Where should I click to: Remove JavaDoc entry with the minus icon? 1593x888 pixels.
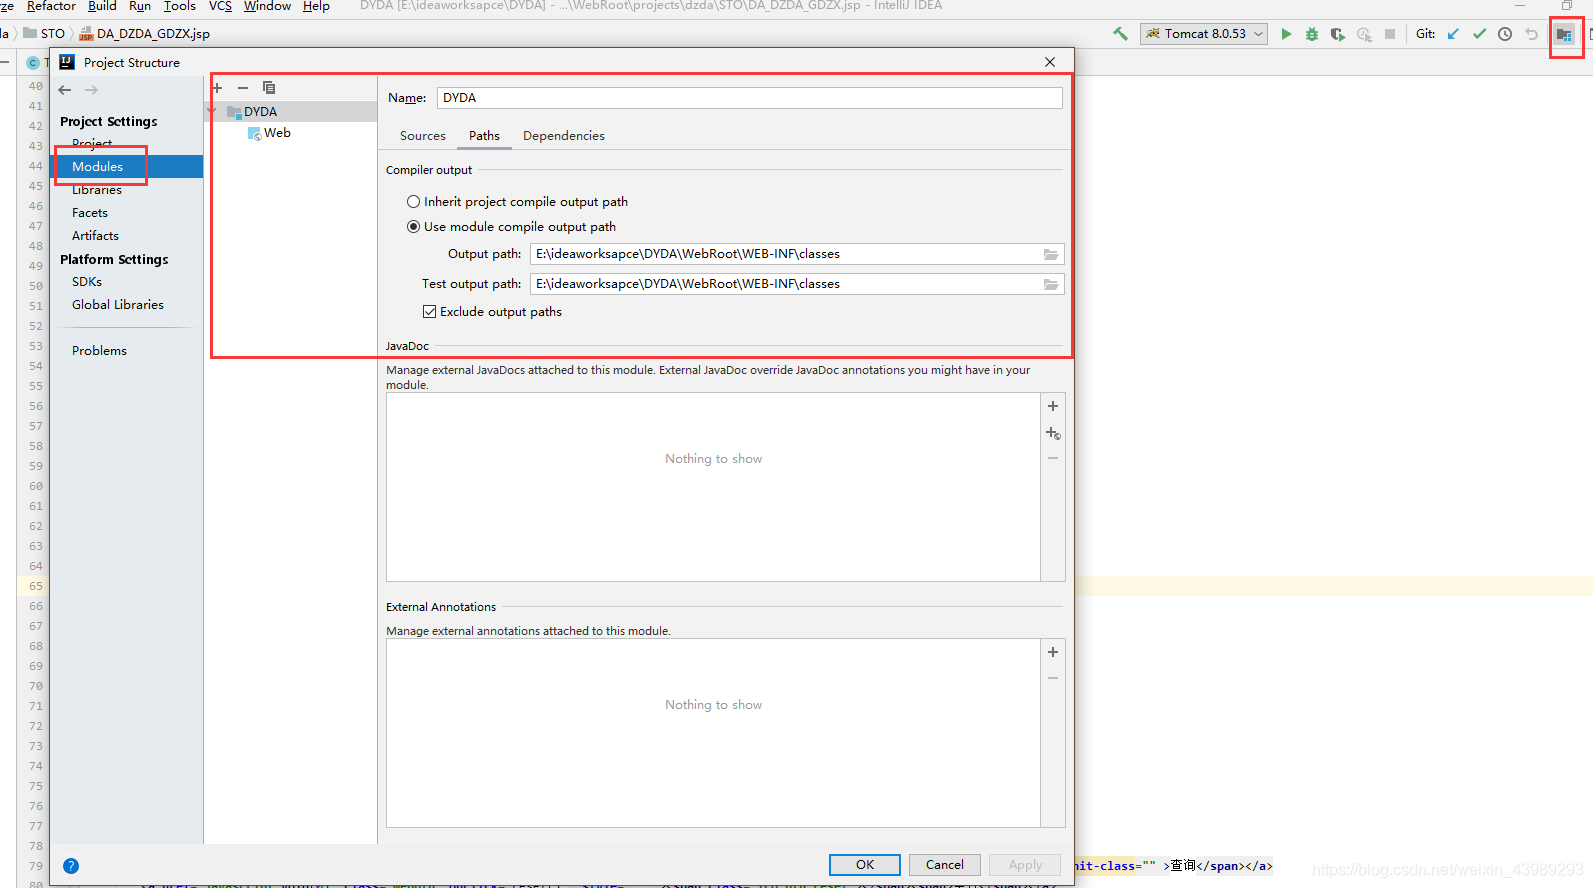tap(1053, 458)
